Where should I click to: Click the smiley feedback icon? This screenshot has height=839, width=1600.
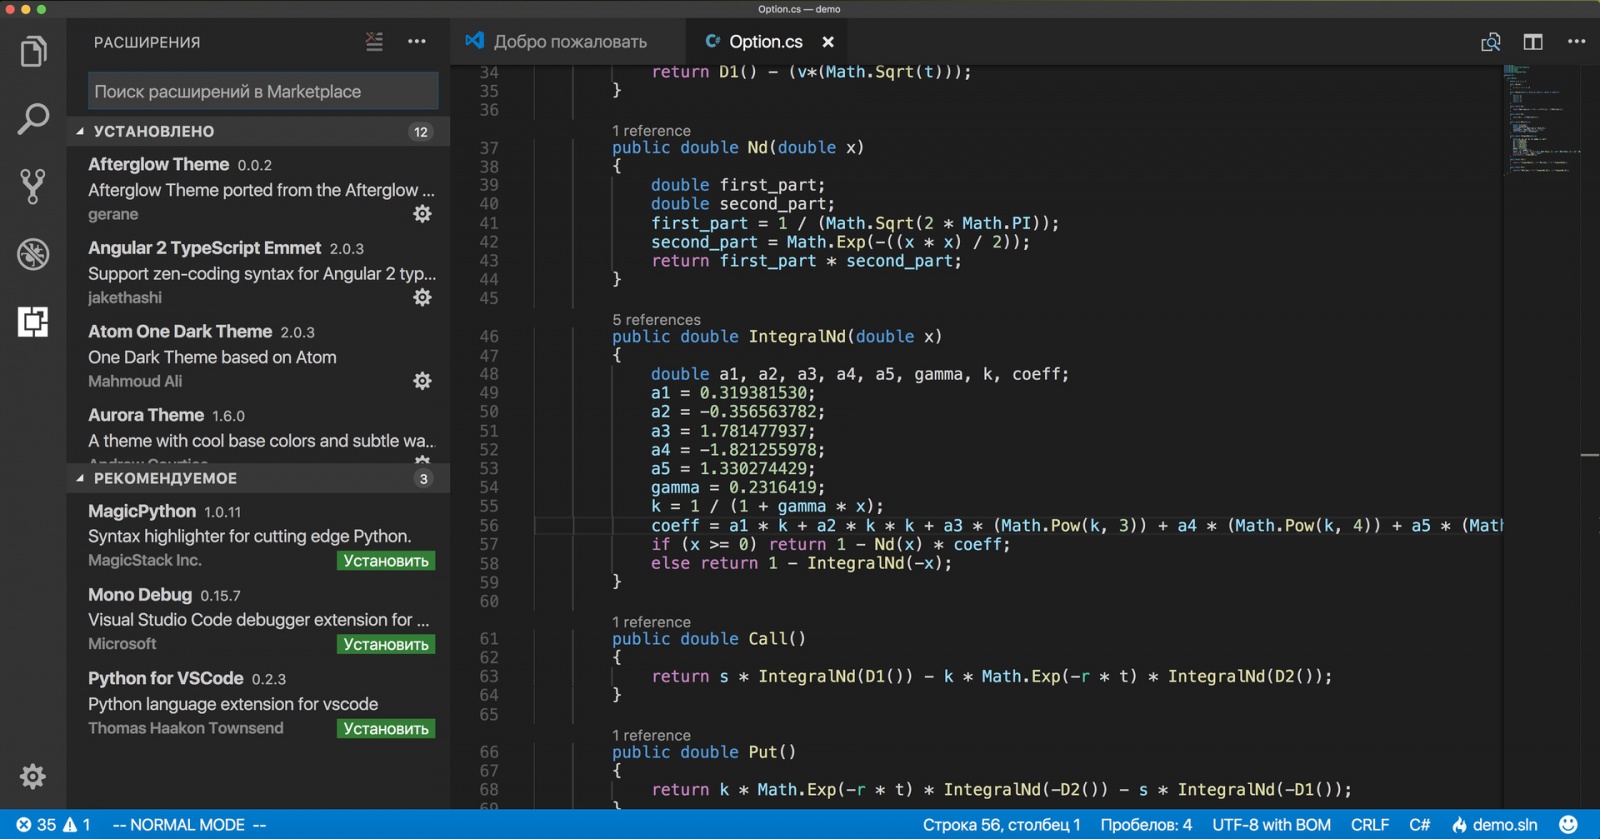1569,825
